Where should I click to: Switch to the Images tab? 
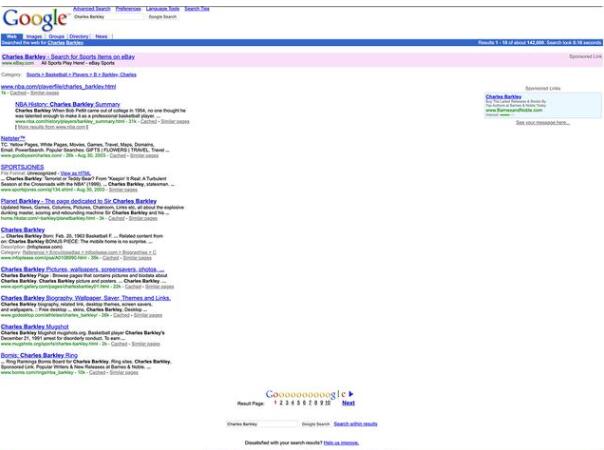click(x=34, y=36)
